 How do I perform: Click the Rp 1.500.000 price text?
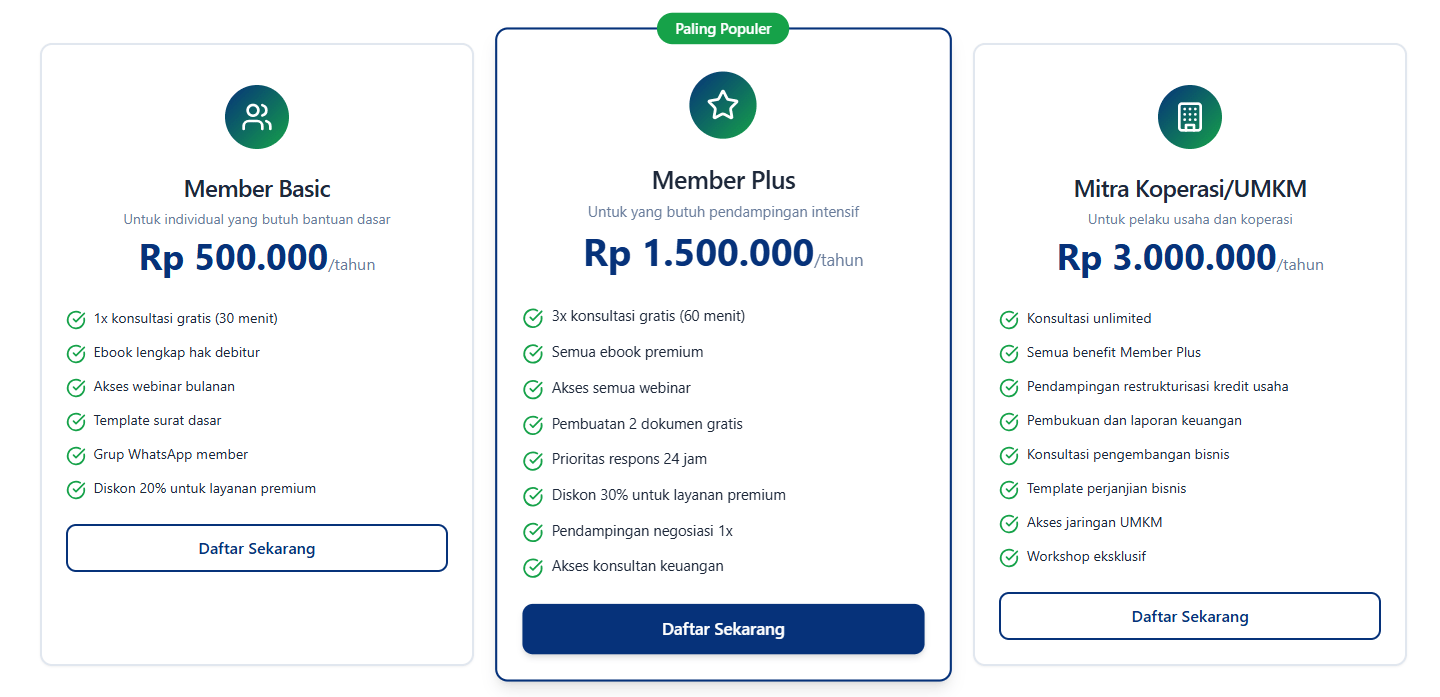click(699, 254)
